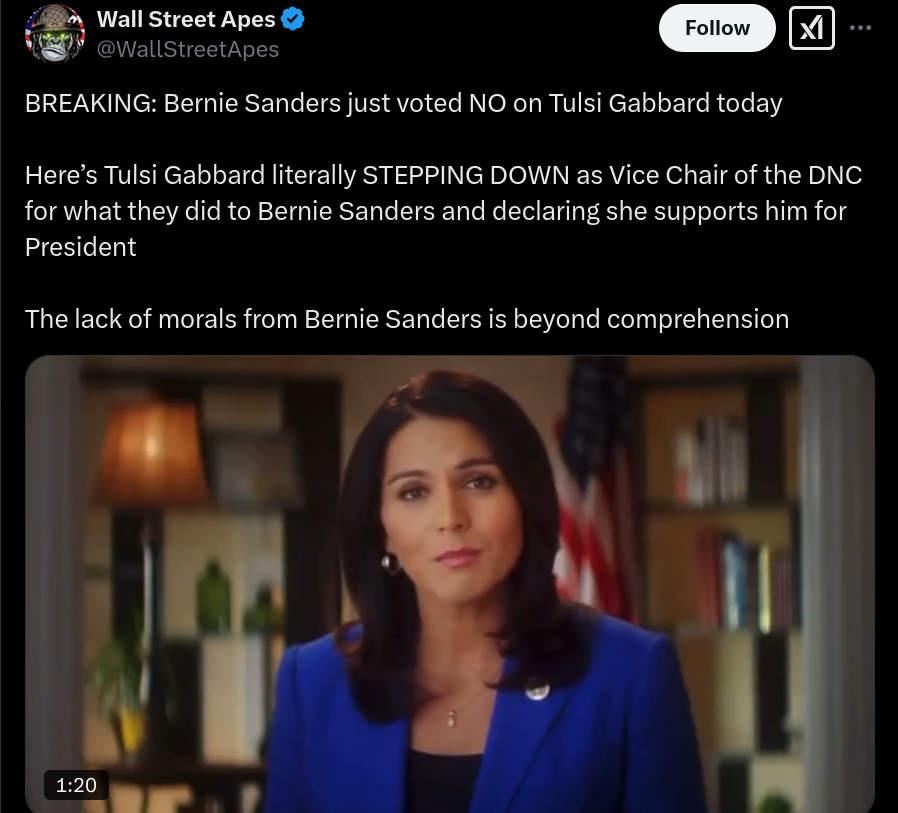This screenshot has height=813, width=898.
Task: Open the Grok icon beside Follow
Action: 812,27
